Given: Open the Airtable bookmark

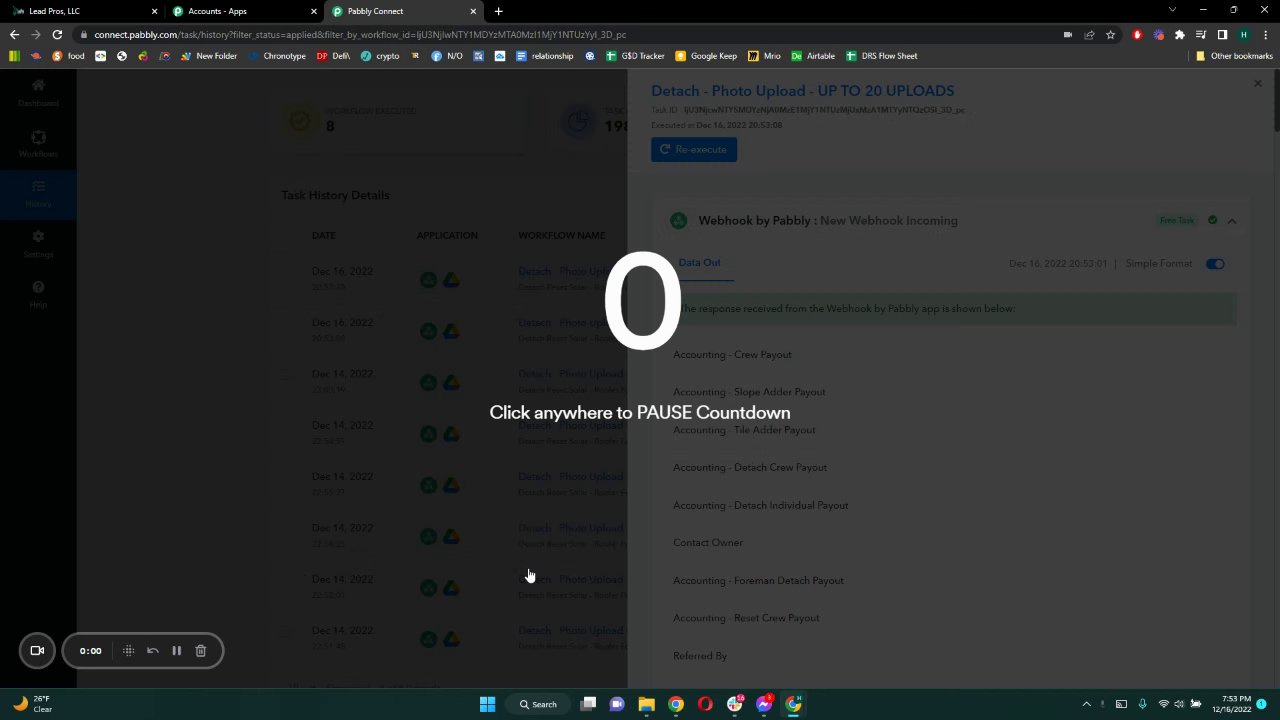Looking at the screenshot, I should pos(813,56).
